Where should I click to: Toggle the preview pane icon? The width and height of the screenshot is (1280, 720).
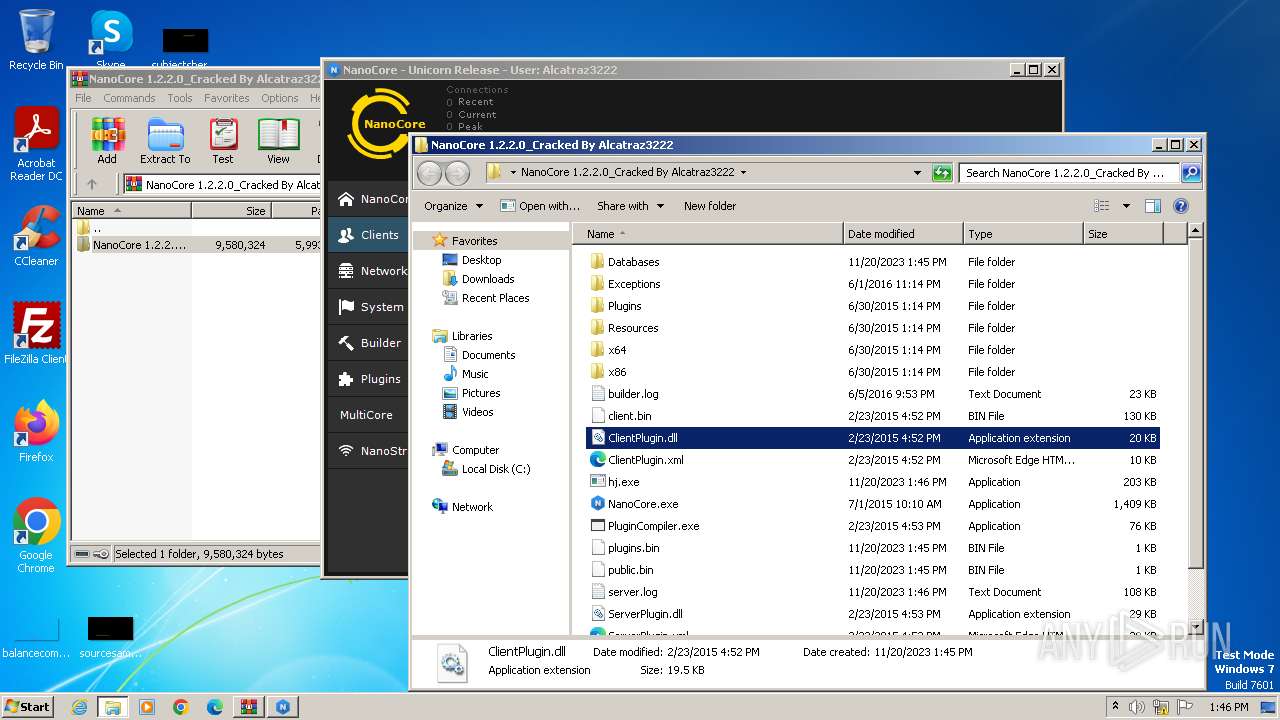click(x=1153, y=206)
